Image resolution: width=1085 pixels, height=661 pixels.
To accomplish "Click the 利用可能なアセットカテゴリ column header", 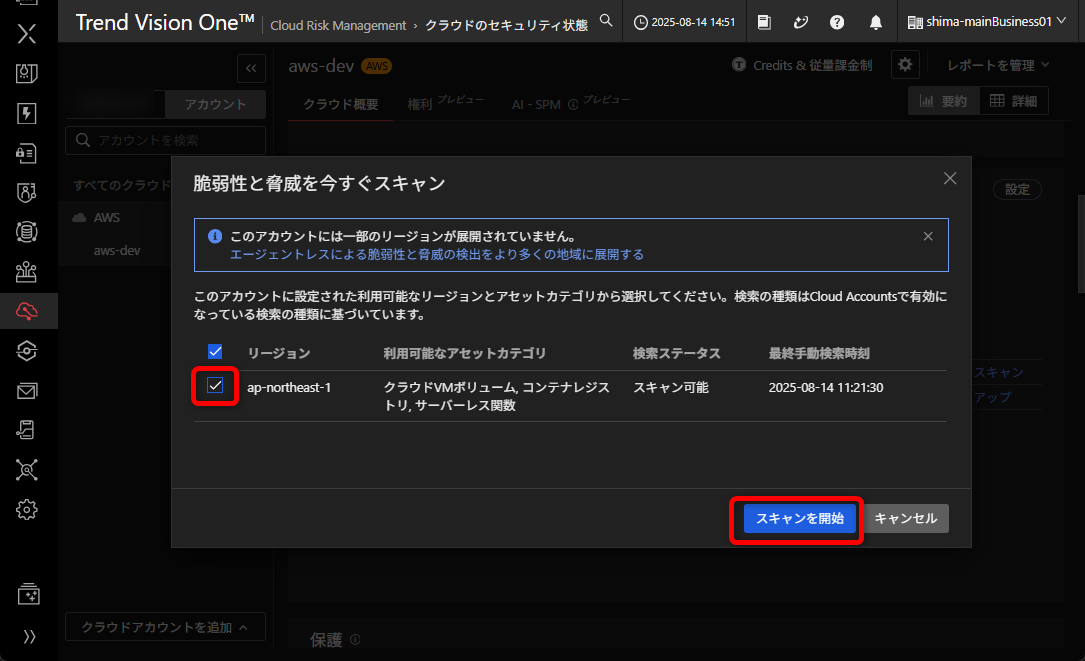I will (465, 354).
